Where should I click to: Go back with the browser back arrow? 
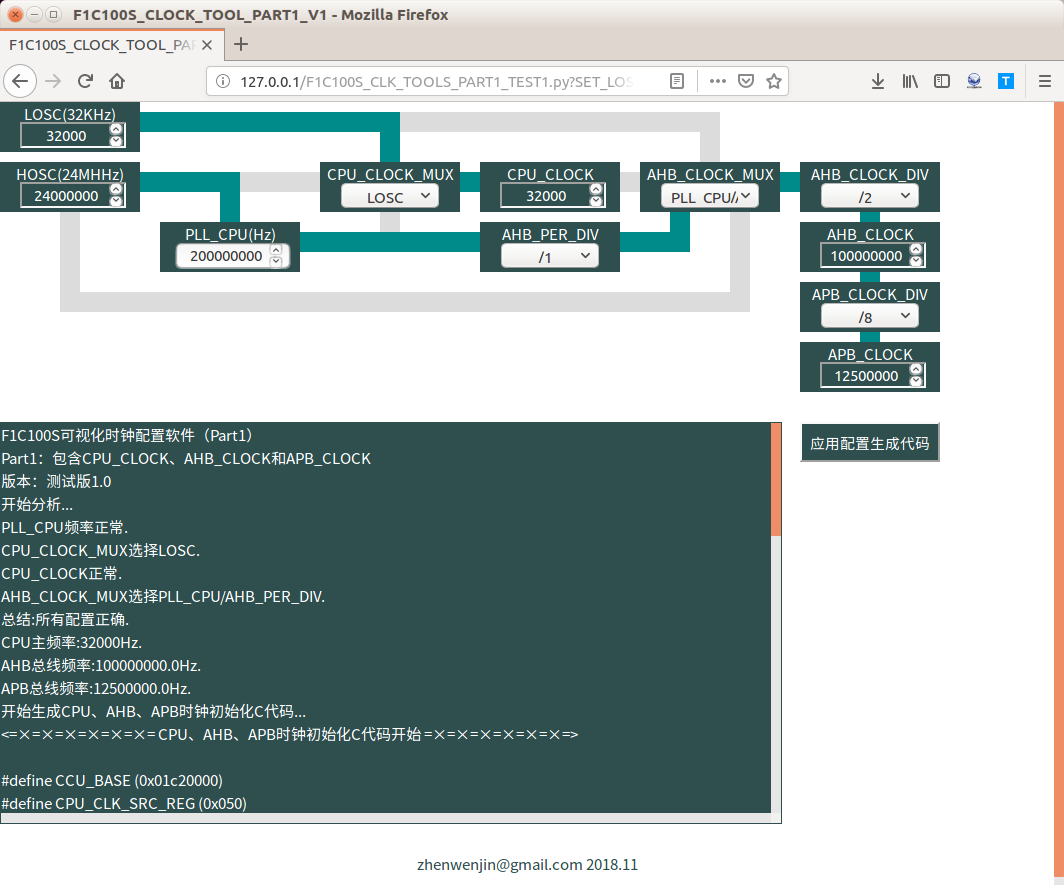20,81
